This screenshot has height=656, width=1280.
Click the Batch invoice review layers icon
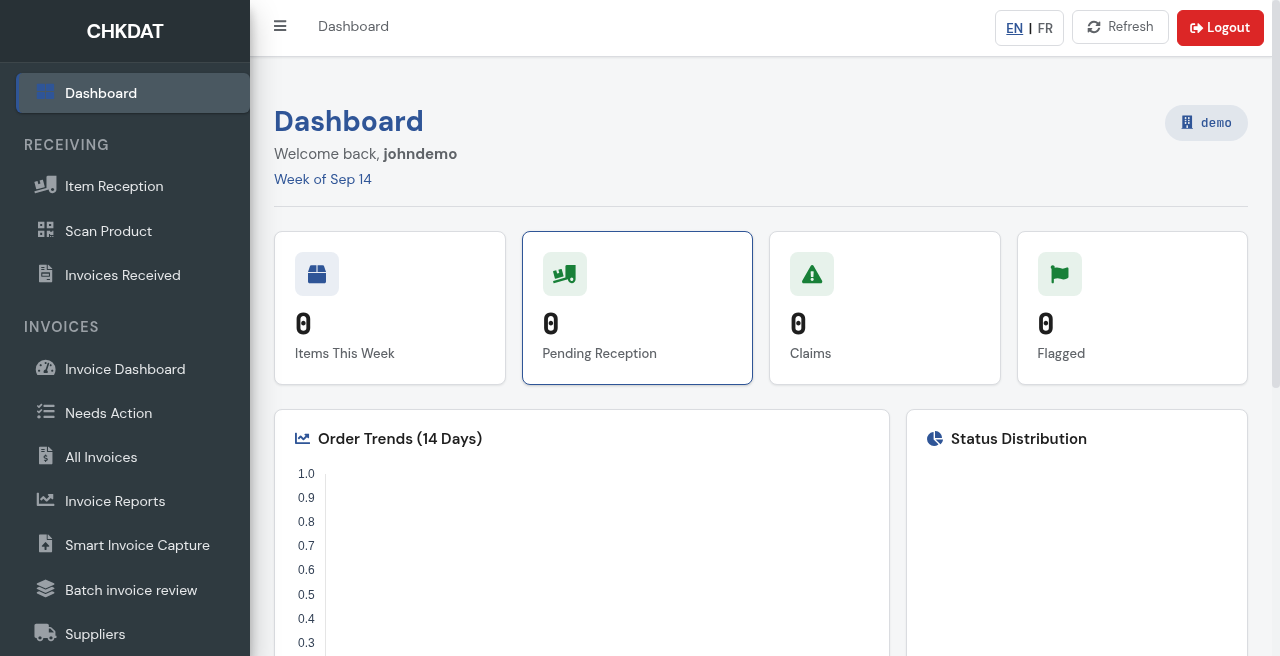pyautogui.click(x=45, y=589)
